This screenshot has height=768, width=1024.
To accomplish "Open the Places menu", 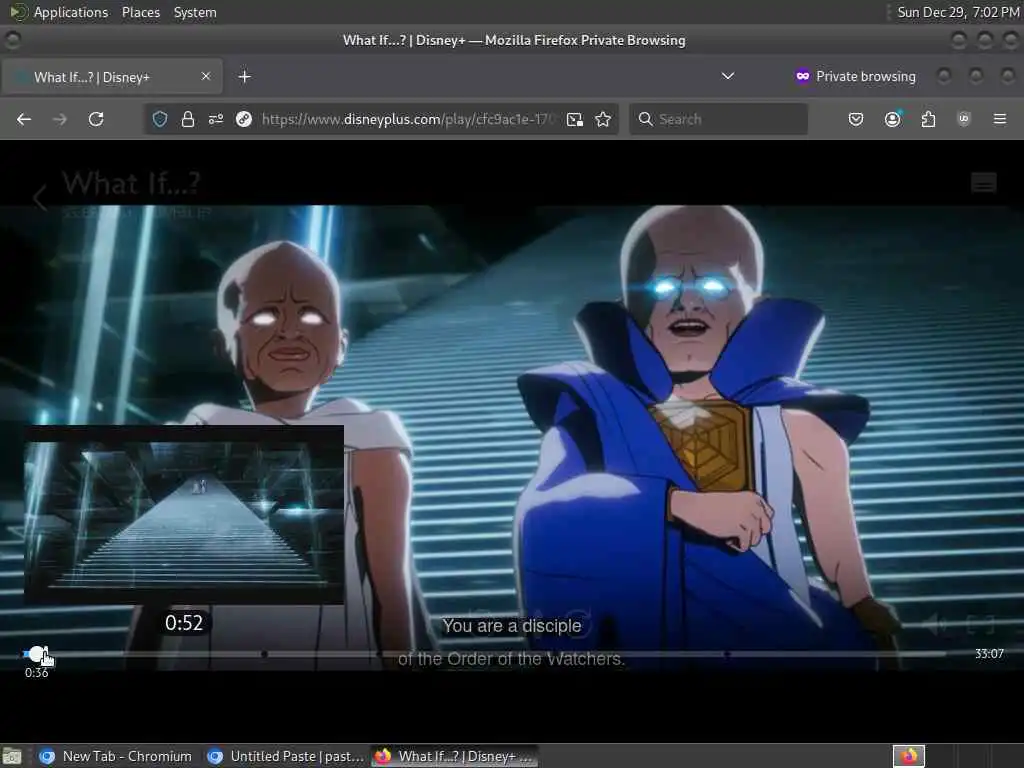I will pos(140,12).
